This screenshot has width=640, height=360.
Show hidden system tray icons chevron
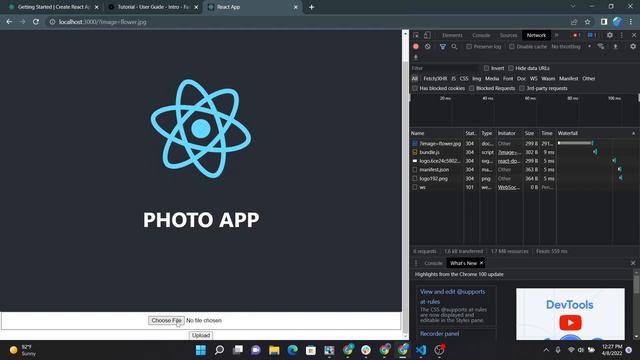[546, 350]
